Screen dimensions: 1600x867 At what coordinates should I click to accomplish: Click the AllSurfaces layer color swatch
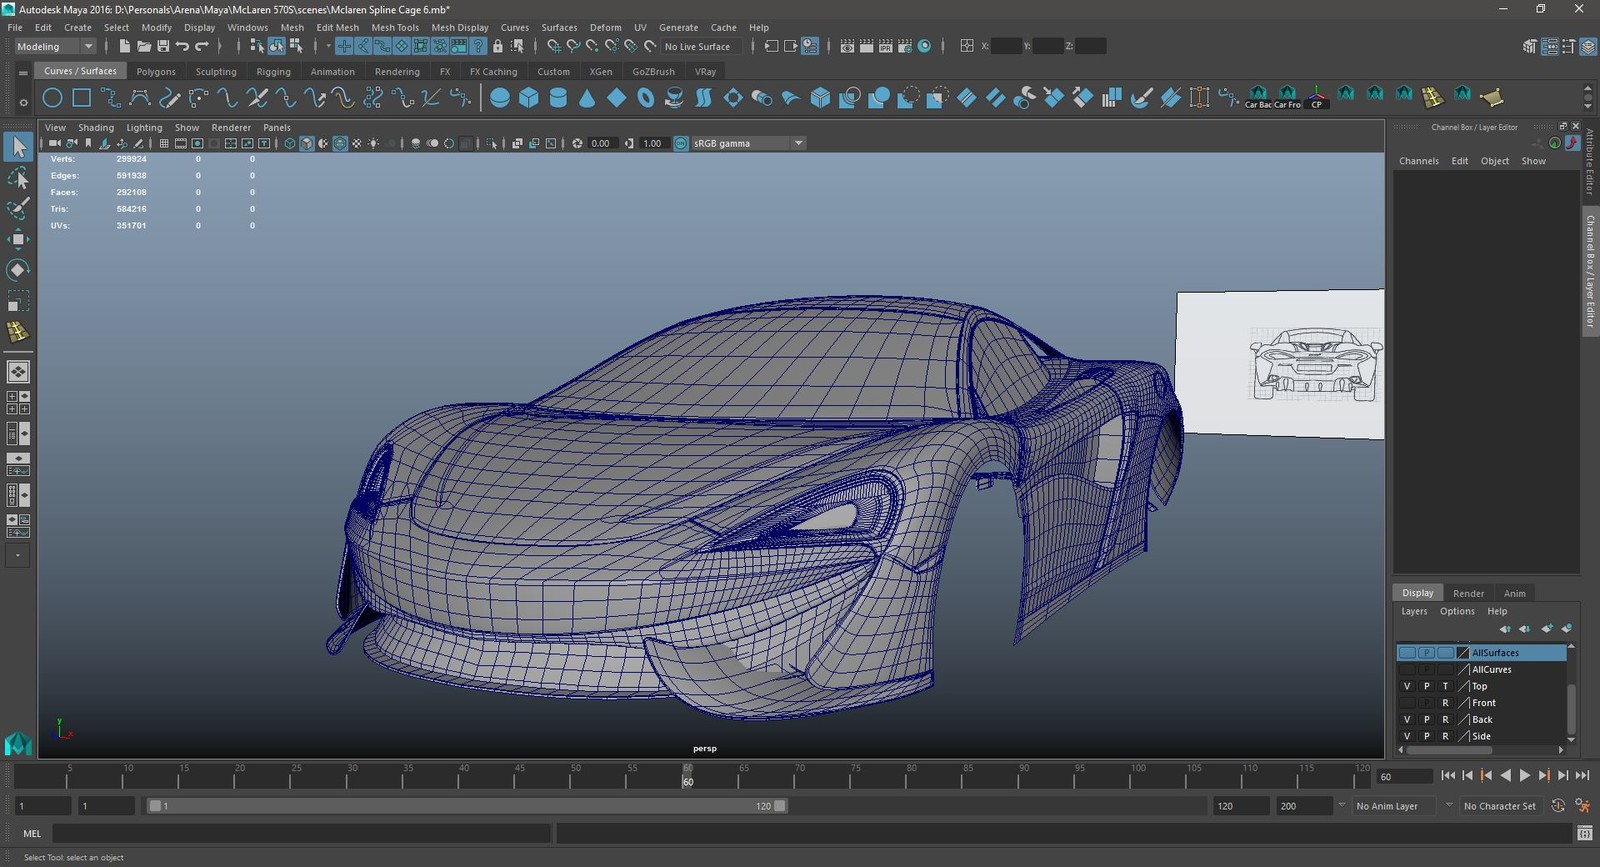click(1463, 653)
